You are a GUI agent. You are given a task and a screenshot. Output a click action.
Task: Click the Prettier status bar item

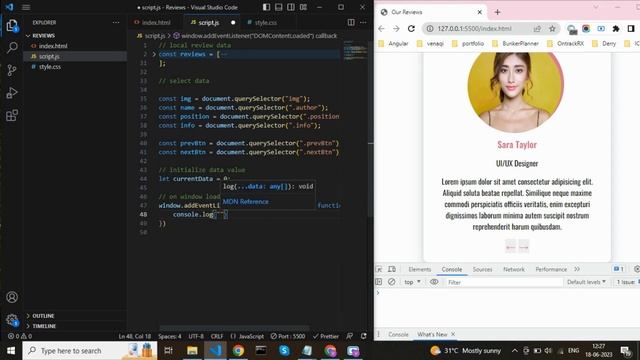pyautogui.click(x=326, y=336)
